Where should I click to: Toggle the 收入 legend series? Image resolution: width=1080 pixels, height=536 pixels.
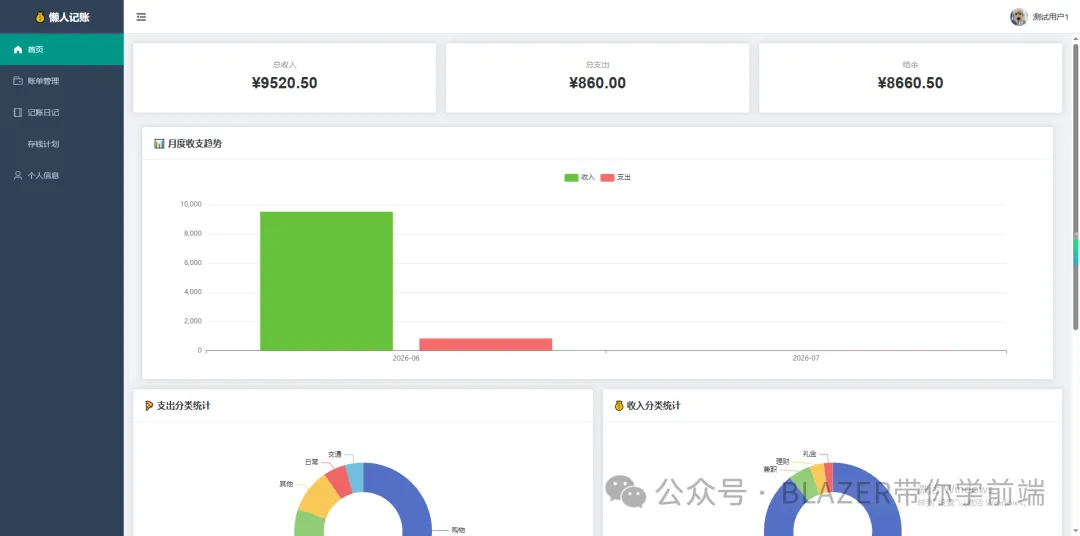tap(579, 177)
